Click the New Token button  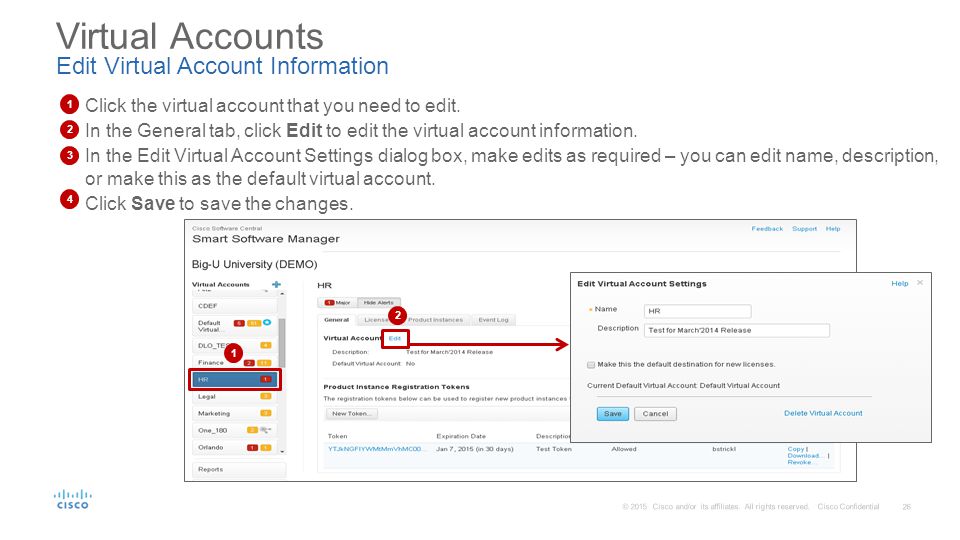(x=351, y=414)
